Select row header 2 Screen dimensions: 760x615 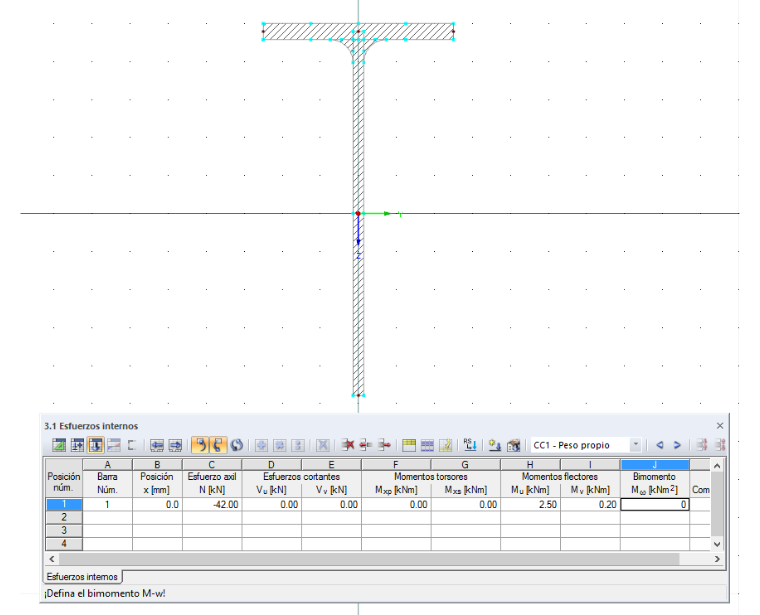point(64,517)
